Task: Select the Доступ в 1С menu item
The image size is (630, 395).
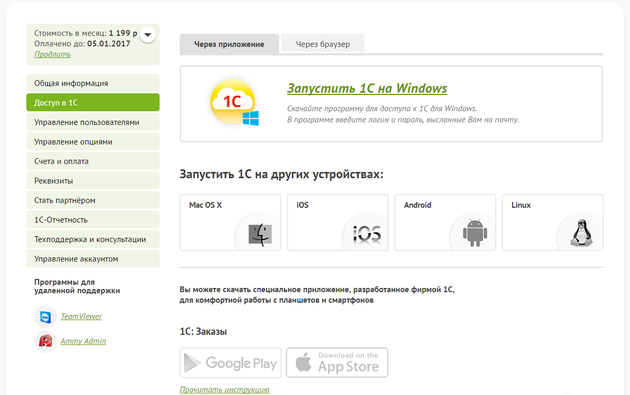Action: coord(93,102)
